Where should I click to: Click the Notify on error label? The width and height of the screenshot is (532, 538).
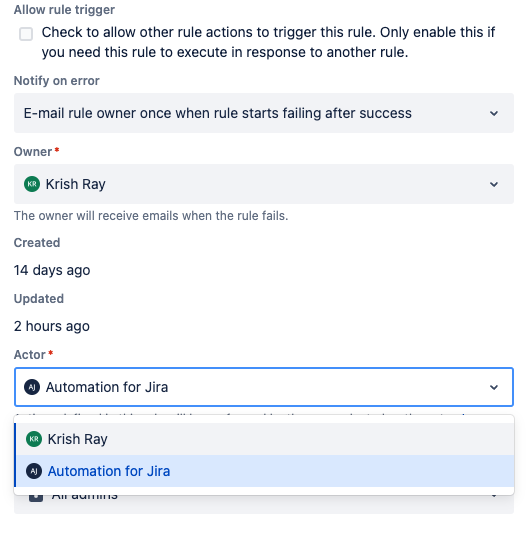click(57, 81)
